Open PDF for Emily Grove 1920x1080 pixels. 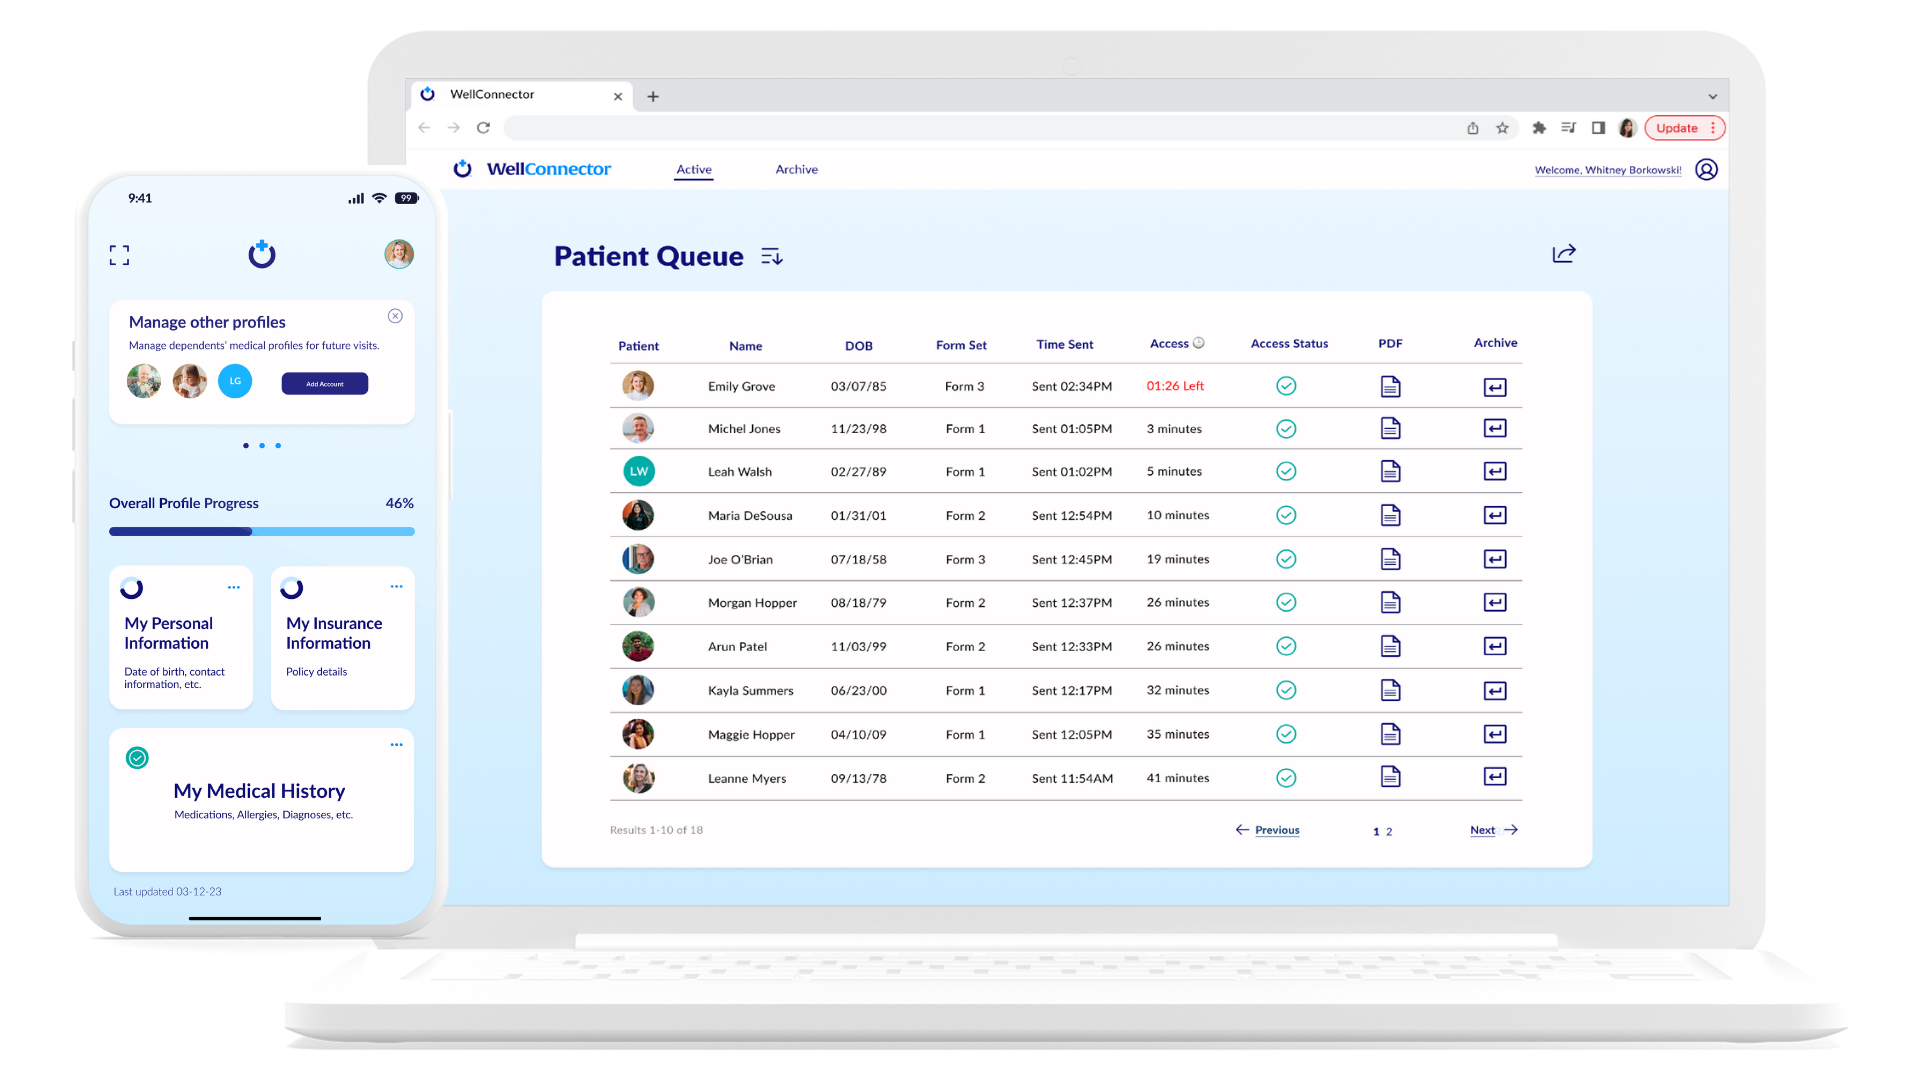(x=1390, y=386)
